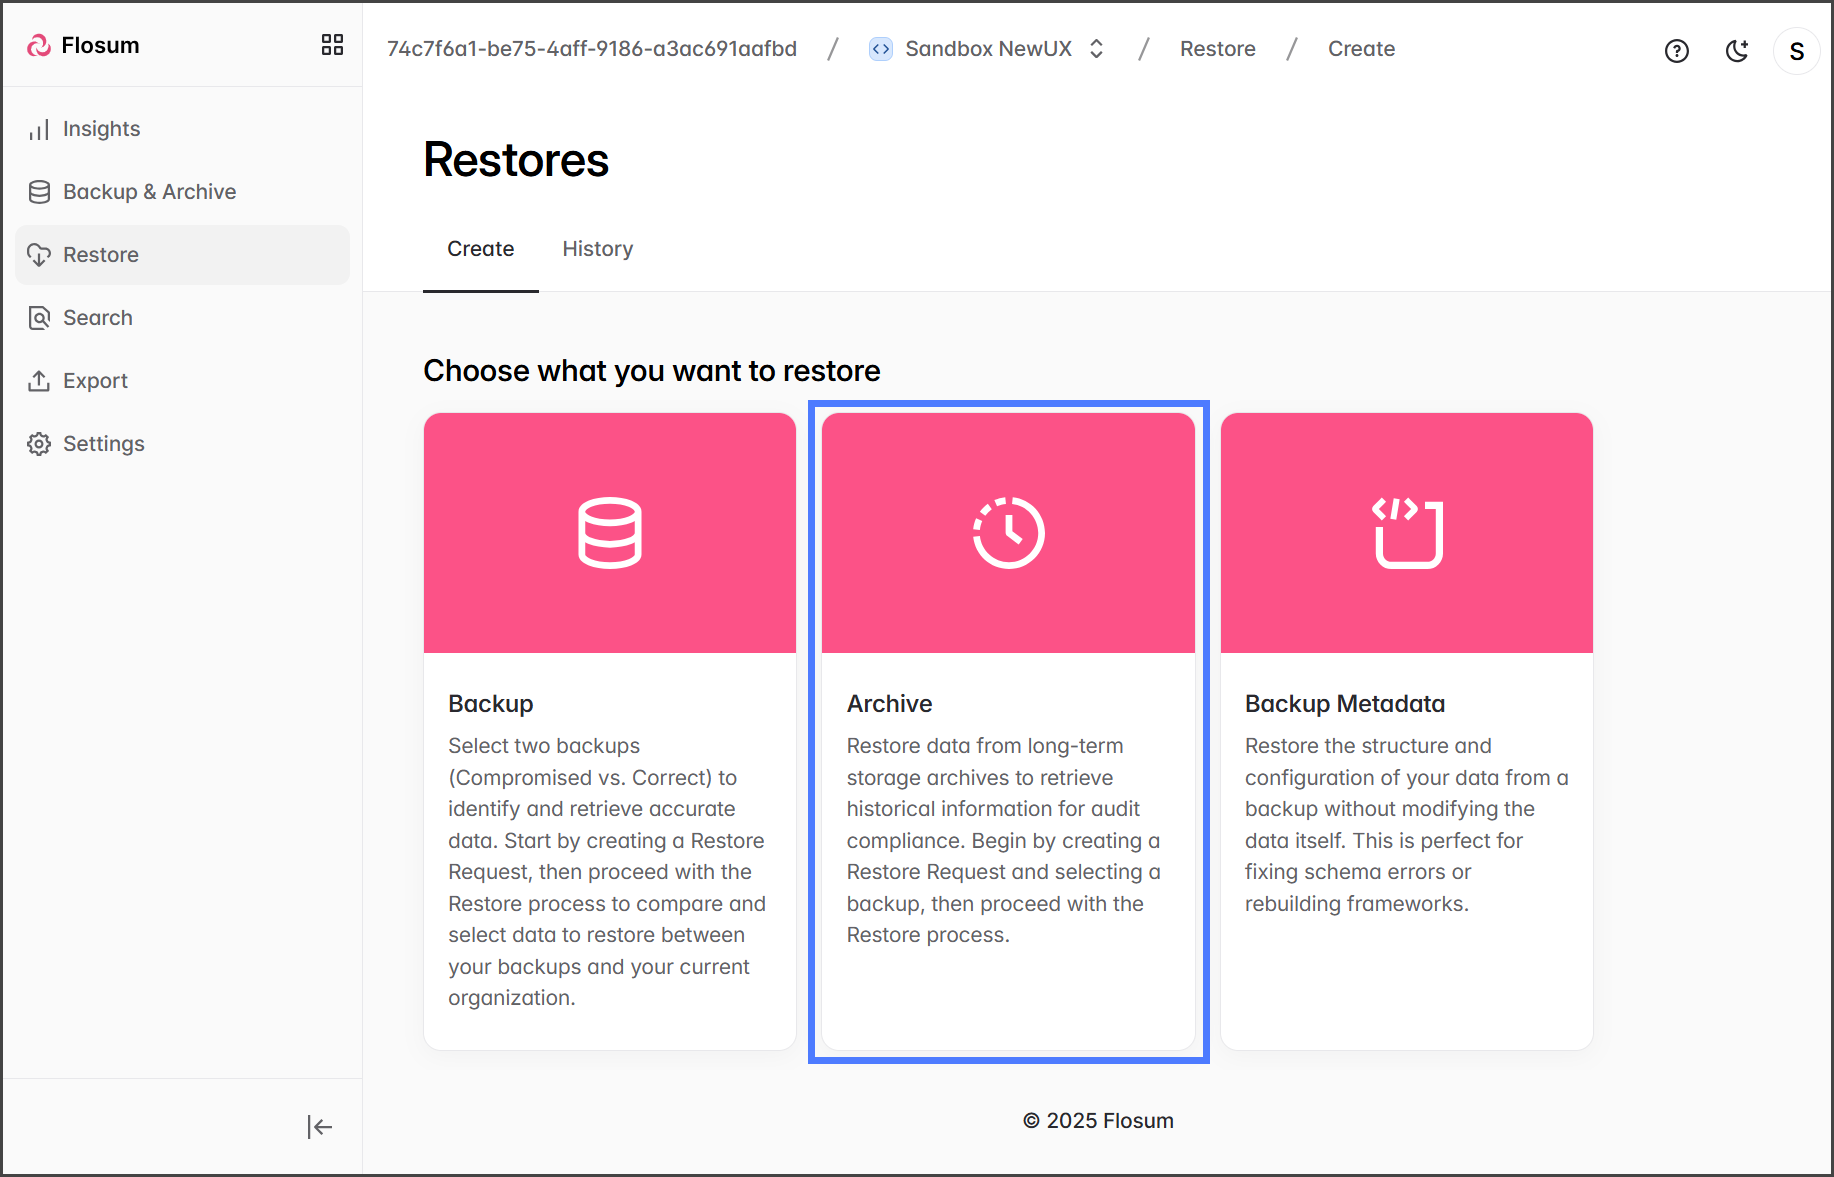1834x1177 pixels.
Task: Click the help question mark icon
Action: (1676, 51)
